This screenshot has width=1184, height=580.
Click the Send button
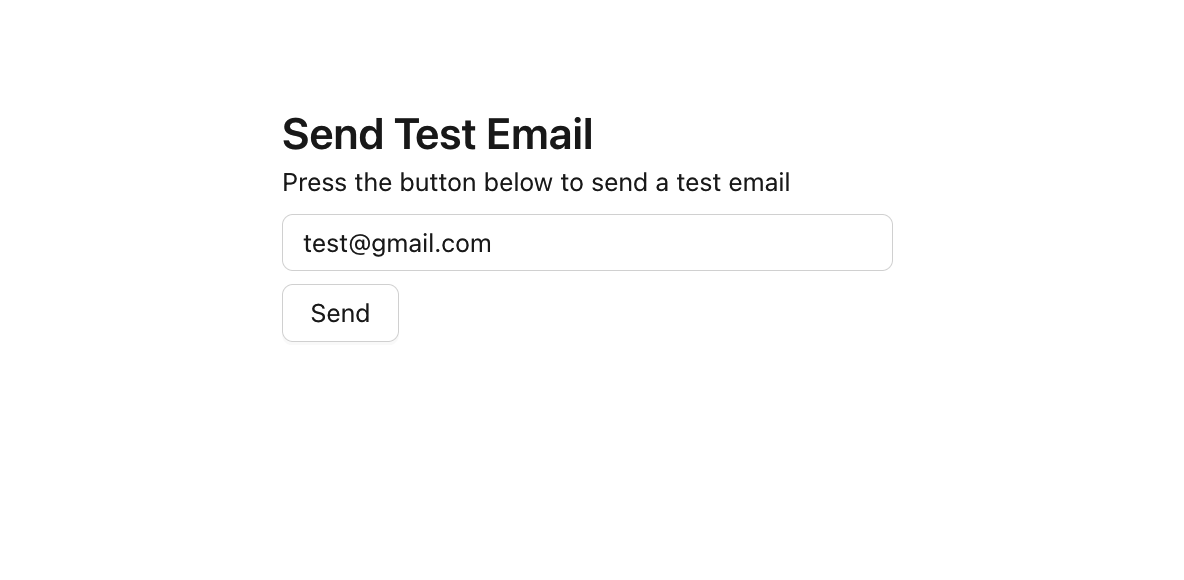click(340, 313)
